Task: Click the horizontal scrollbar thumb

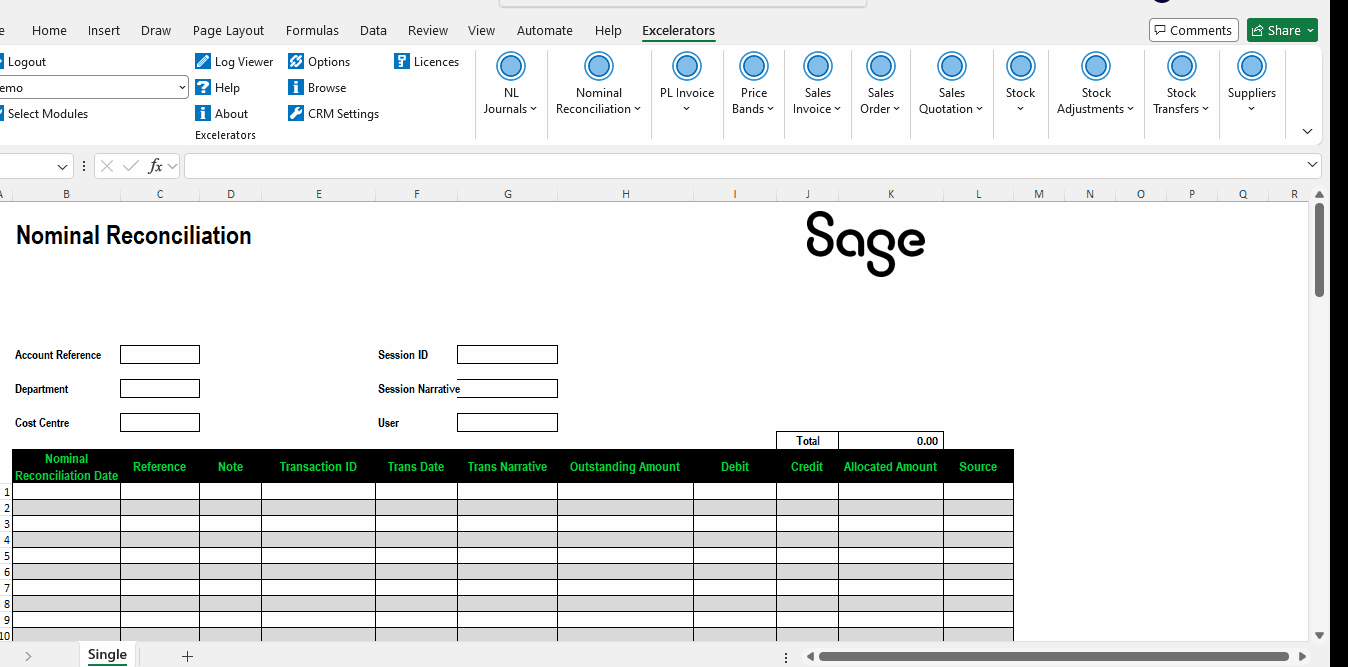Action: tap(1053, 656)
